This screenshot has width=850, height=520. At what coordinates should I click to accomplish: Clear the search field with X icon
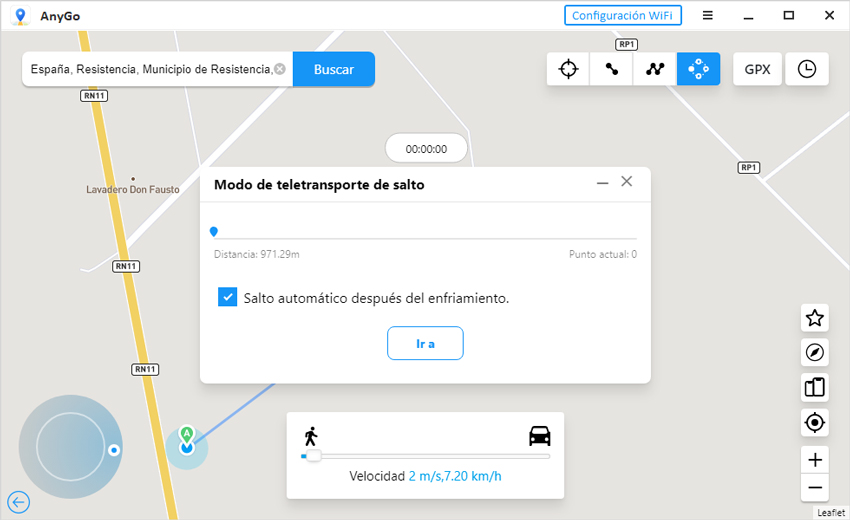click(x=280, y=70)
